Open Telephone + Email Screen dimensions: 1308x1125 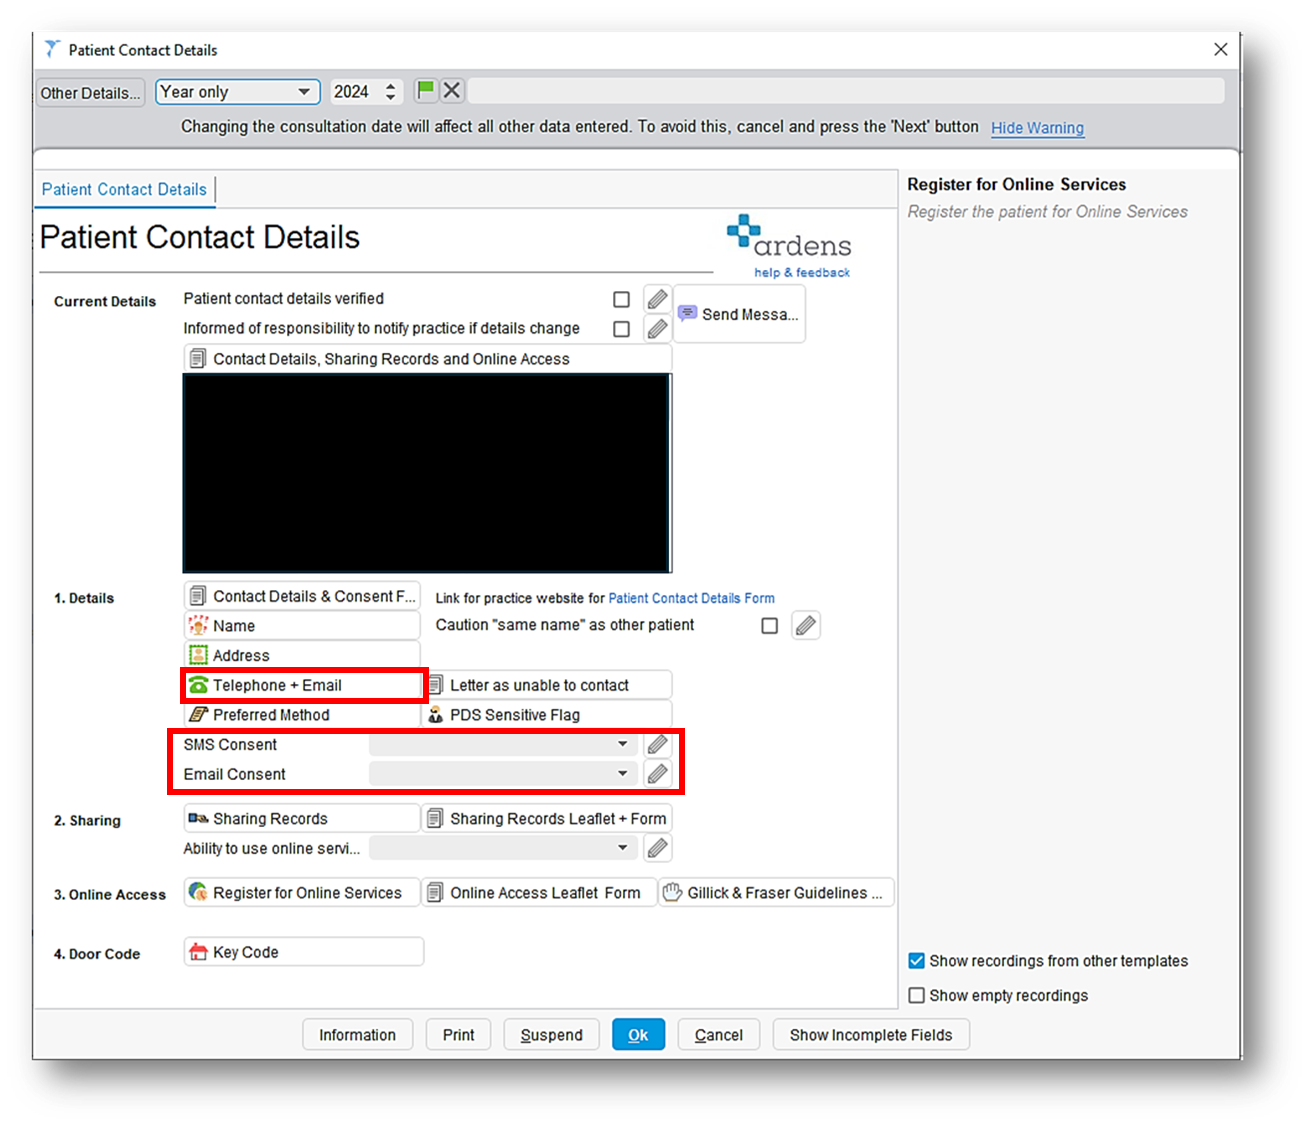304,685
